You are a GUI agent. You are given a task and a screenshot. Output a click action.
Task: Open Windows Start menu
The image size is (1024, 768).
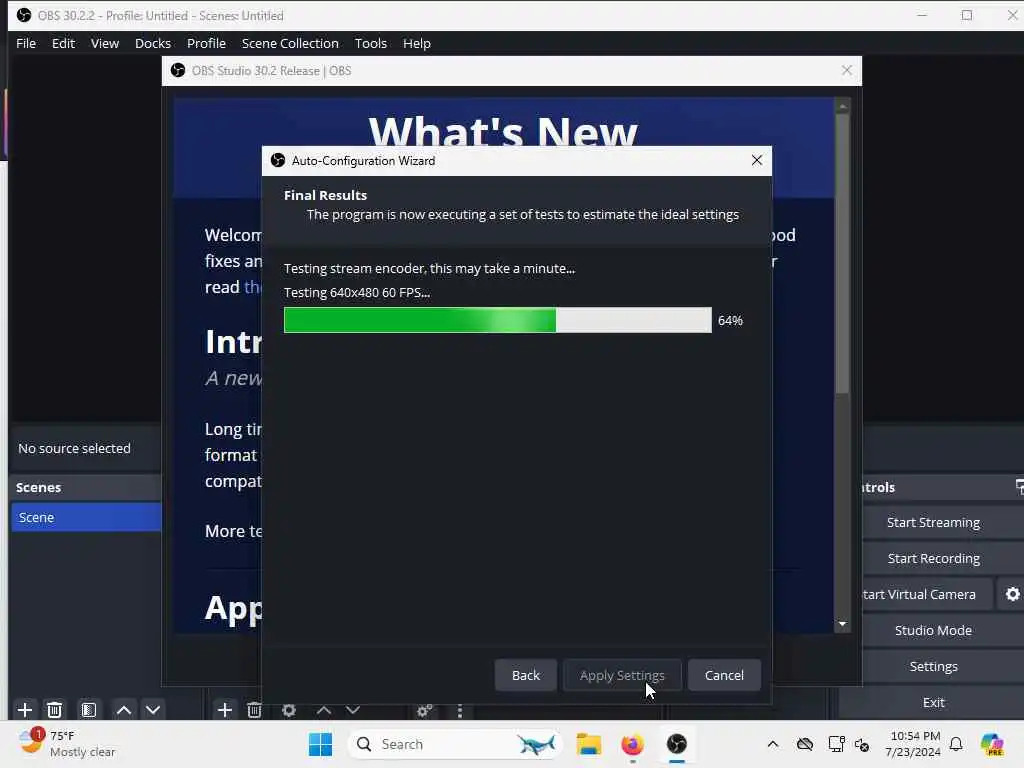coord(320,744)
